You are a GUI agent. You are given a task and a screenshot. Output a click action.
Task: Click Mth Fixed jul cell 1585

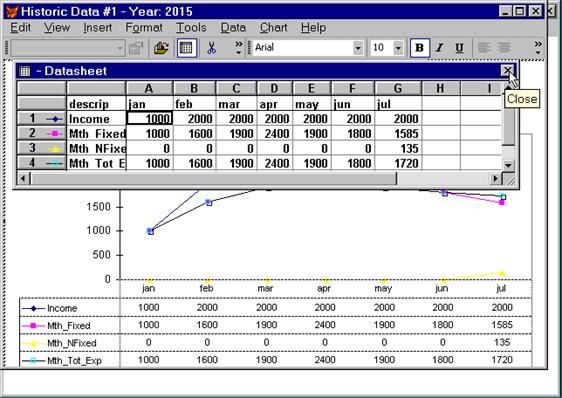398,133
